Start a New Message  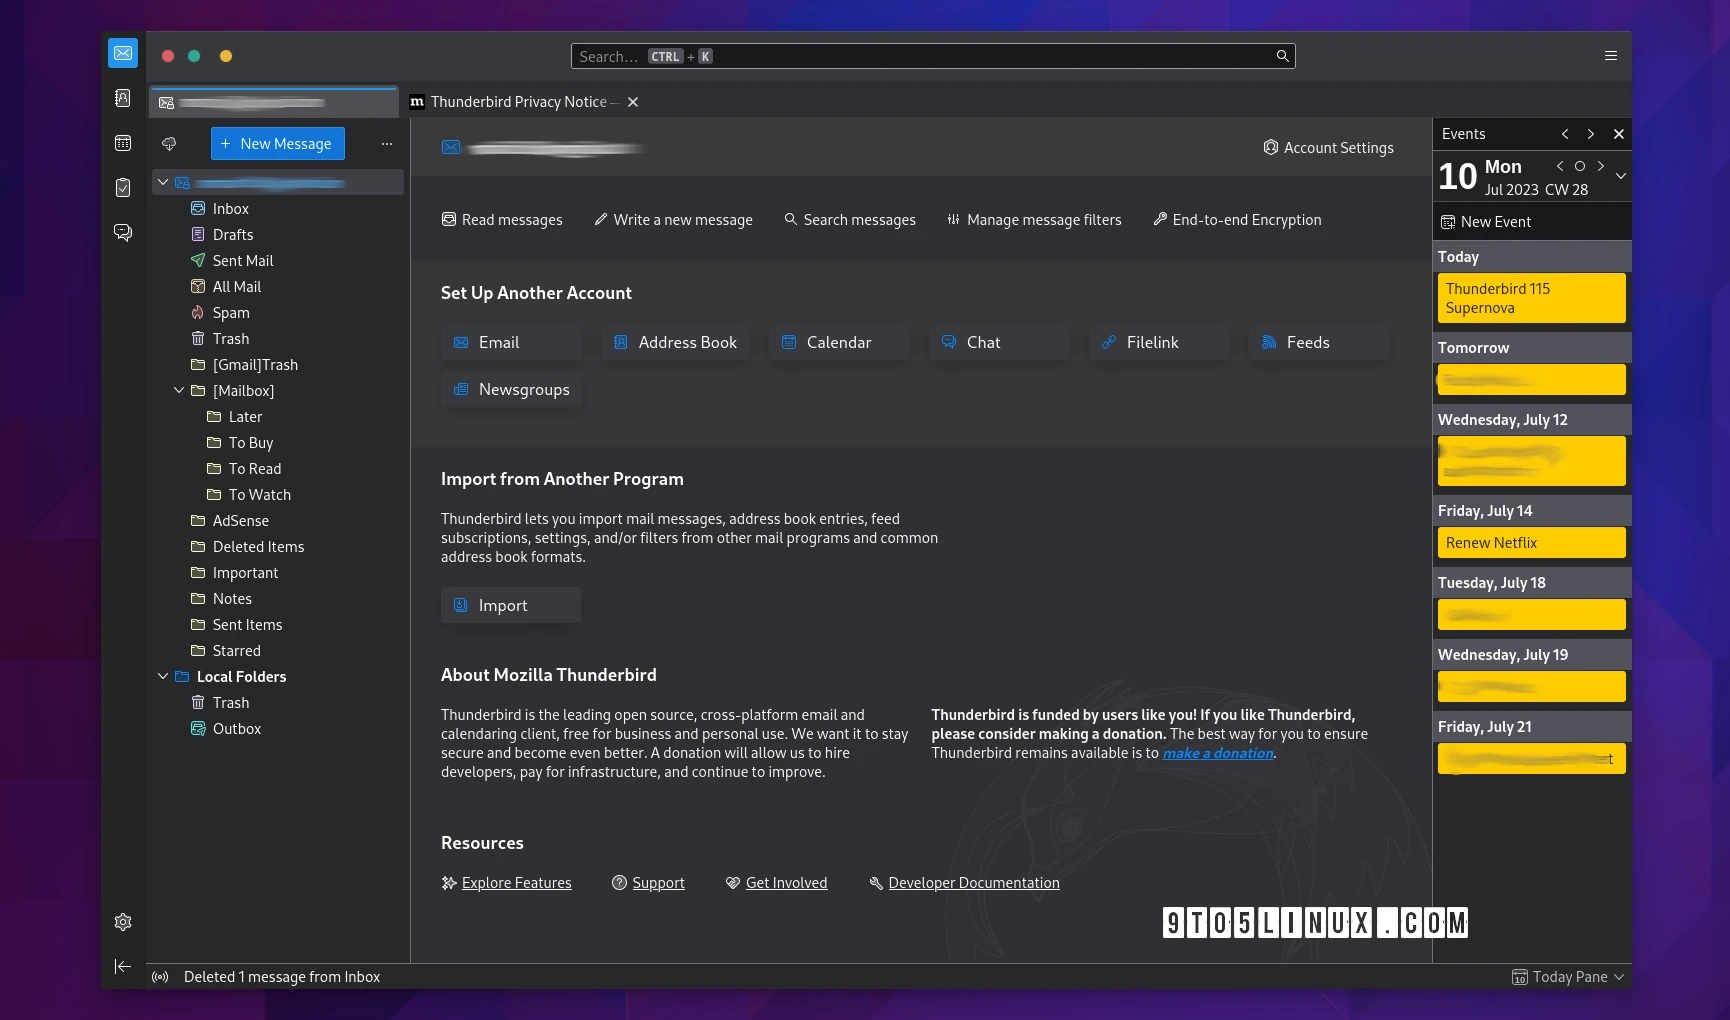277,143
